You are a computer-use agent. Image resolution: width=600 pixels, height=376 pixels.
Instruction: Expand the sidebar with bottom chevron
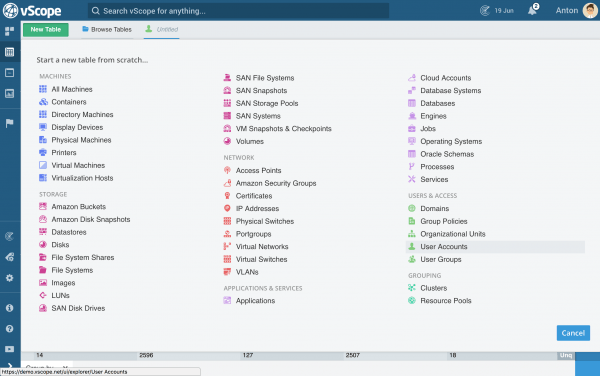(x=10, y=366)
